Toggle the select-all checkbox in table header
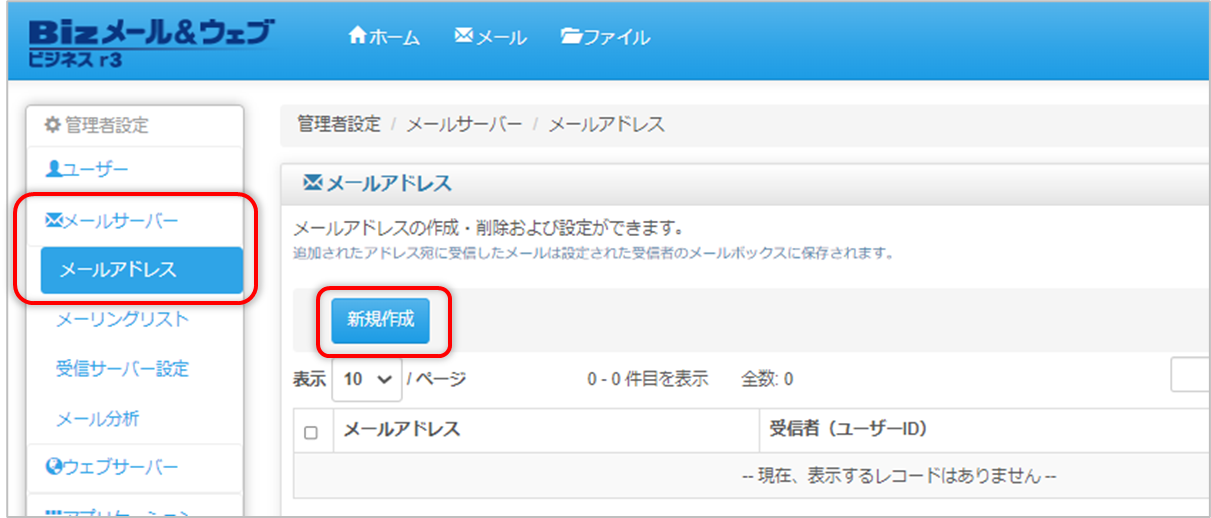 tap(311, 432)
